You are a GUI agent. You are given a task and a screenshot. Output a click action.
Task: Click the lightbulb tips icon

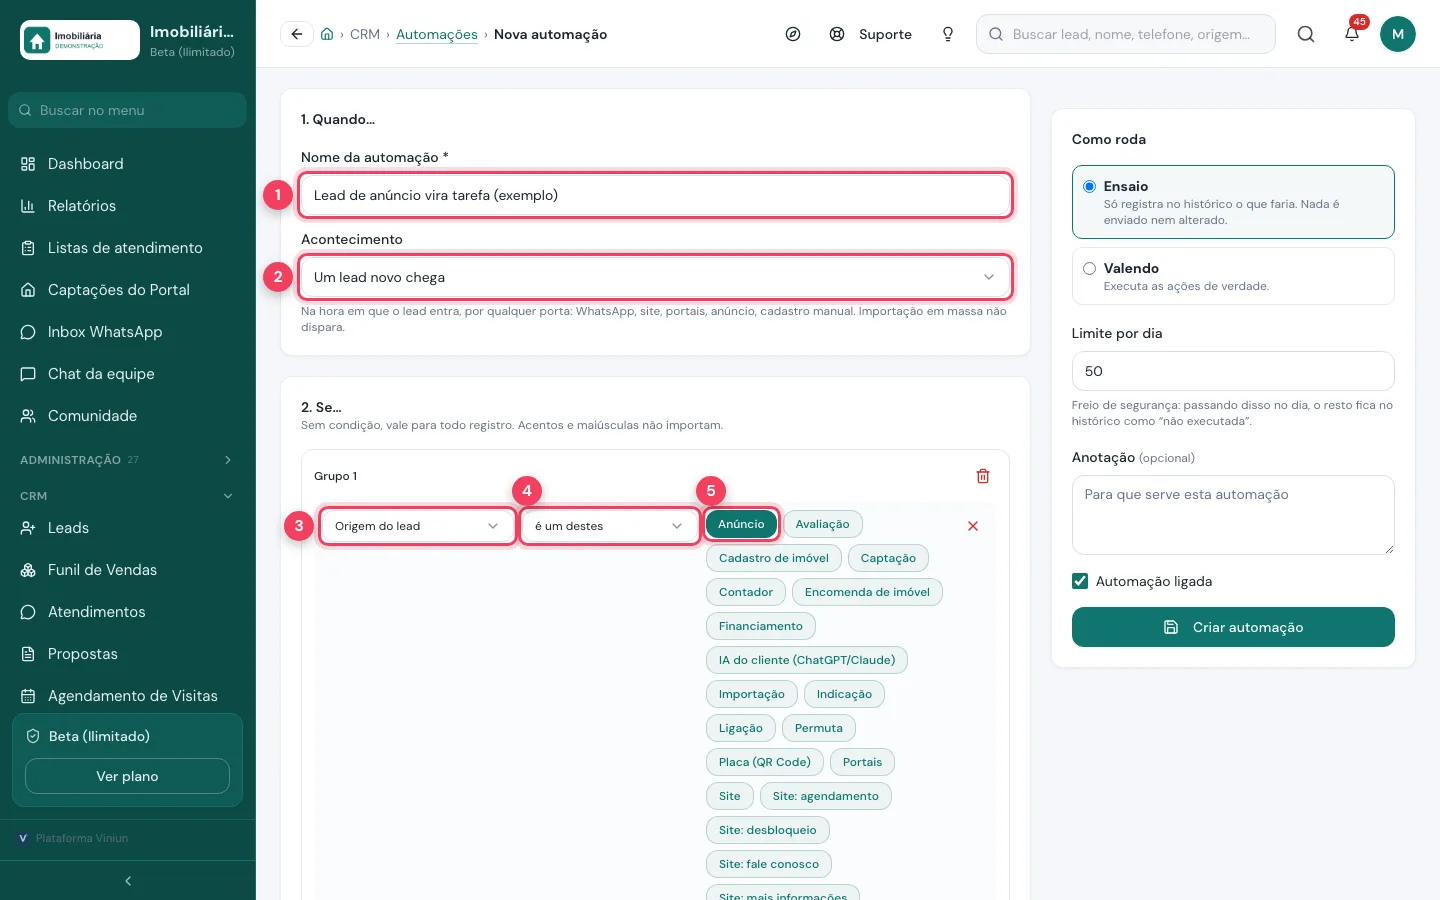coord(948,34)
